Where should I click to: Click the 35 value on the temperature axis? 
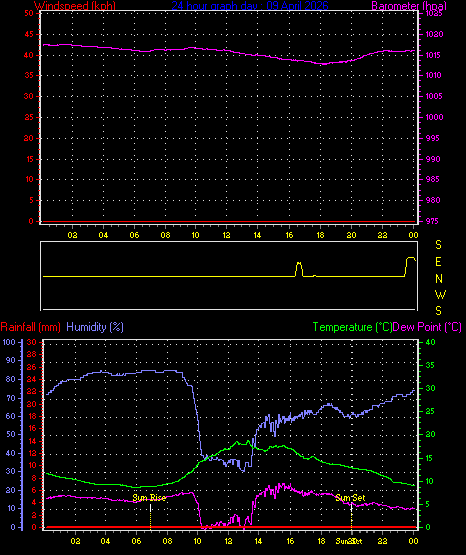pos(430,365)
